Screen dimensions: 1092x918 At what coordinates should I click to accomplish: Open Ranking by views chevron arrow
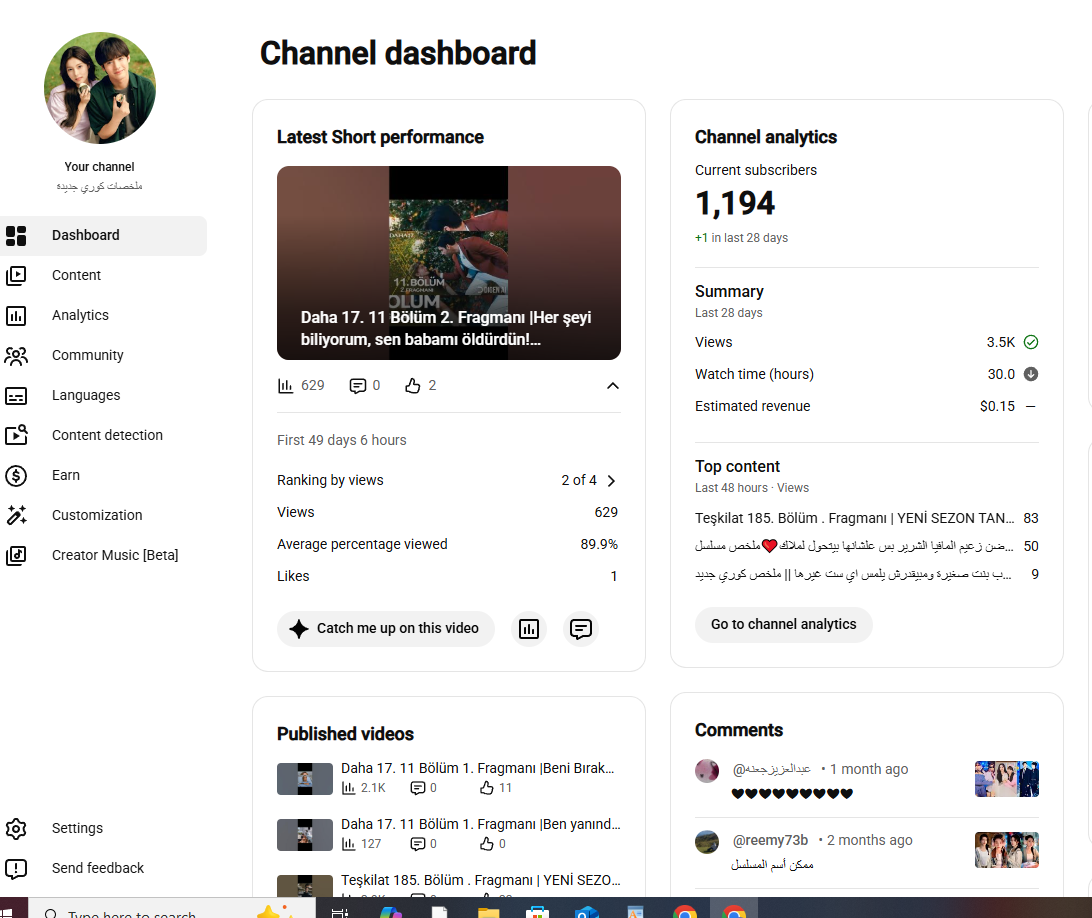click(x=611, y=481)
